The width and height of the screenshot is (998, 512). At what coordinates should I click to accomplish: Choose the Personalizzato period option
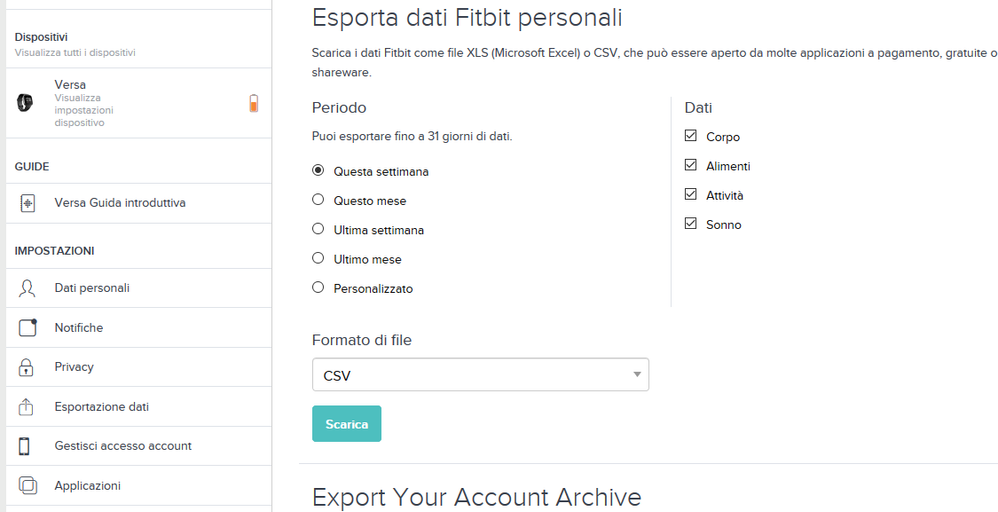coord(318,287)
